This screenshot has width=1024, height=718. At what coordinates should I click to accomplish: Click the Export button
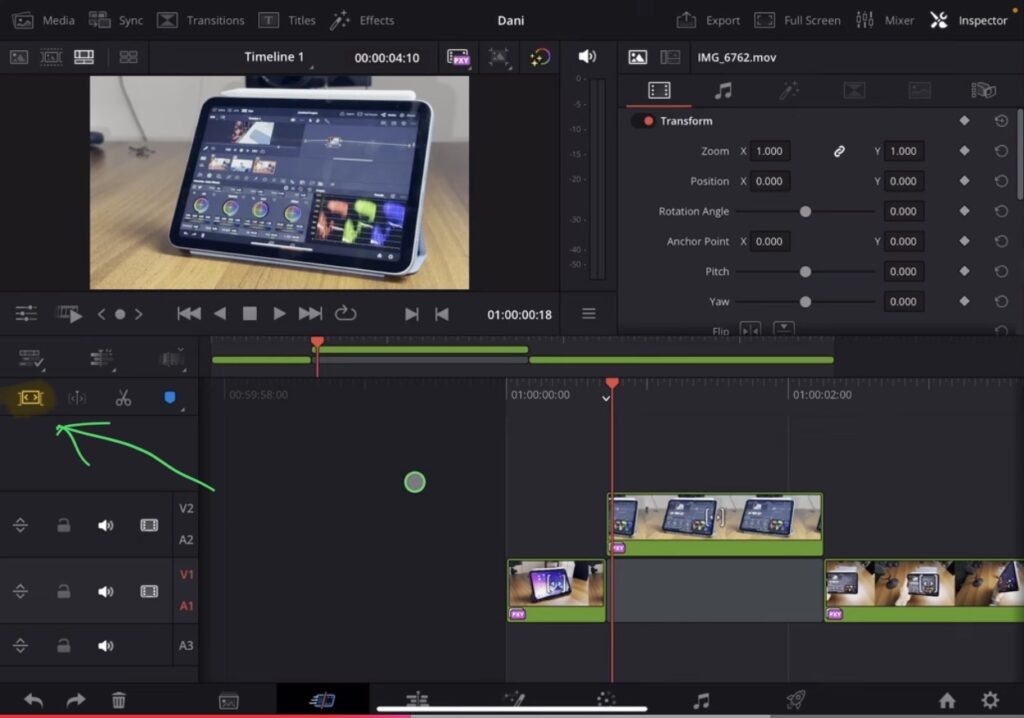pyautogui.click(x=710, y=20)
